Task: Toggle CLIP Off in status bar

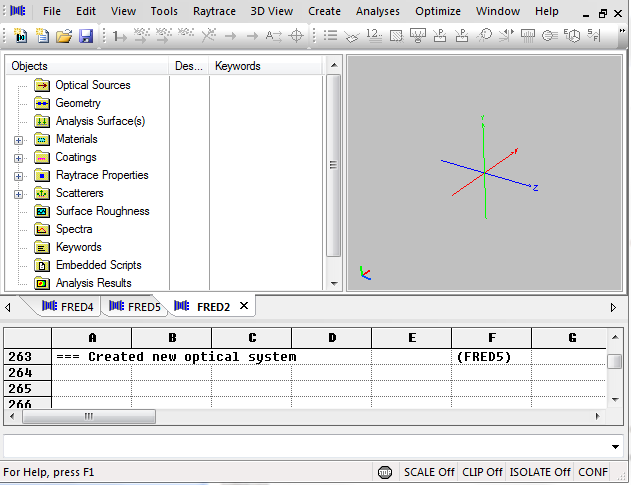Action: [x=482, y=472]
